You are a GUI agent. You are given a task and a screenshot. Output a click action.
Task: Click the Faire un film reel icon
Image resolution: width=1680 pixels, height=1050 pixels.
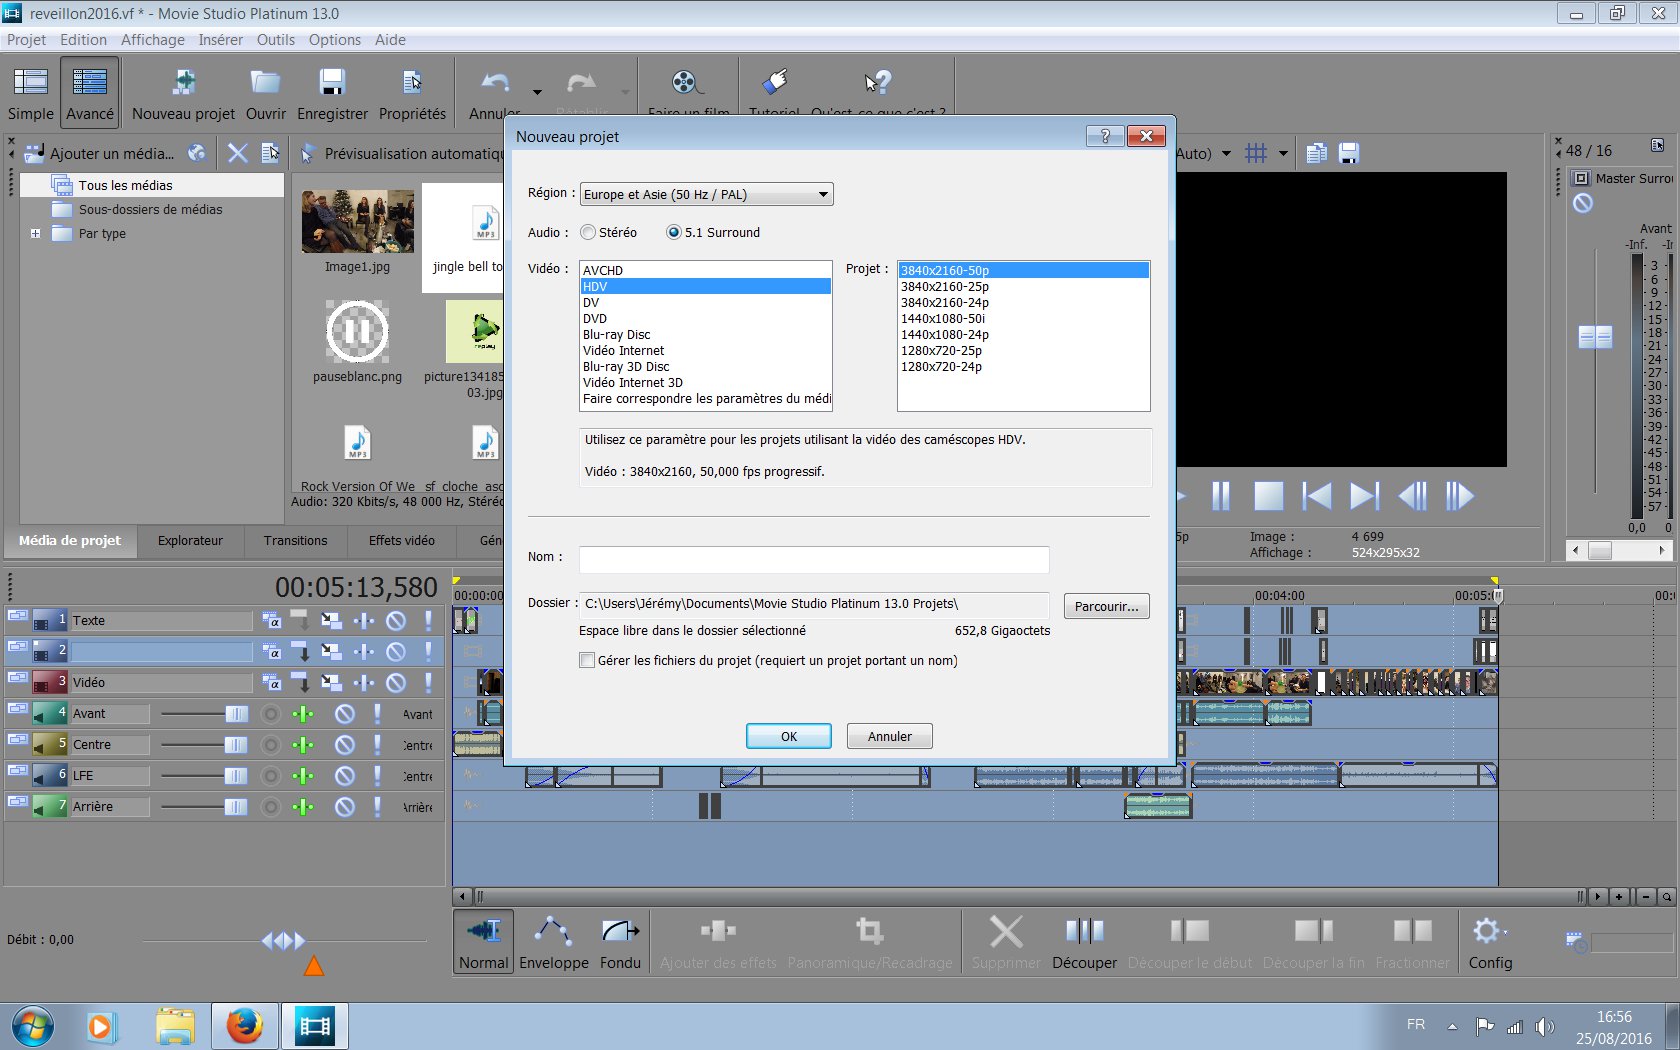pyautogui.click(x=688, y=83)
